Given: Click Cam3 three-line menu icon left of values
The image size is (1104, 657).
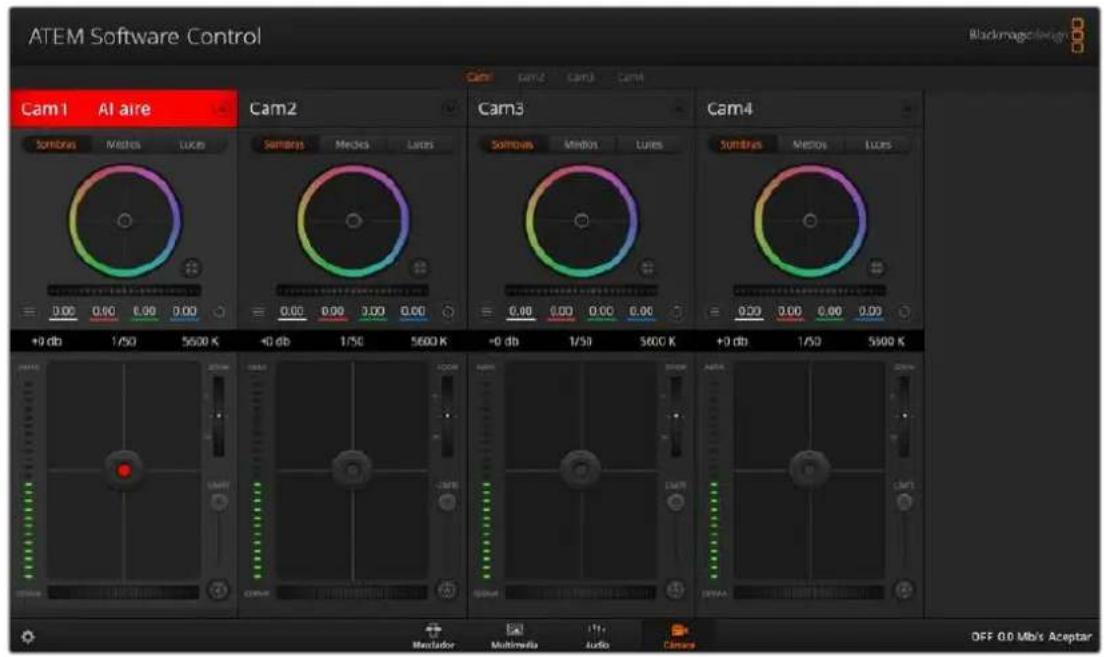Looking at the screenshot, I should tap(486, 311).
